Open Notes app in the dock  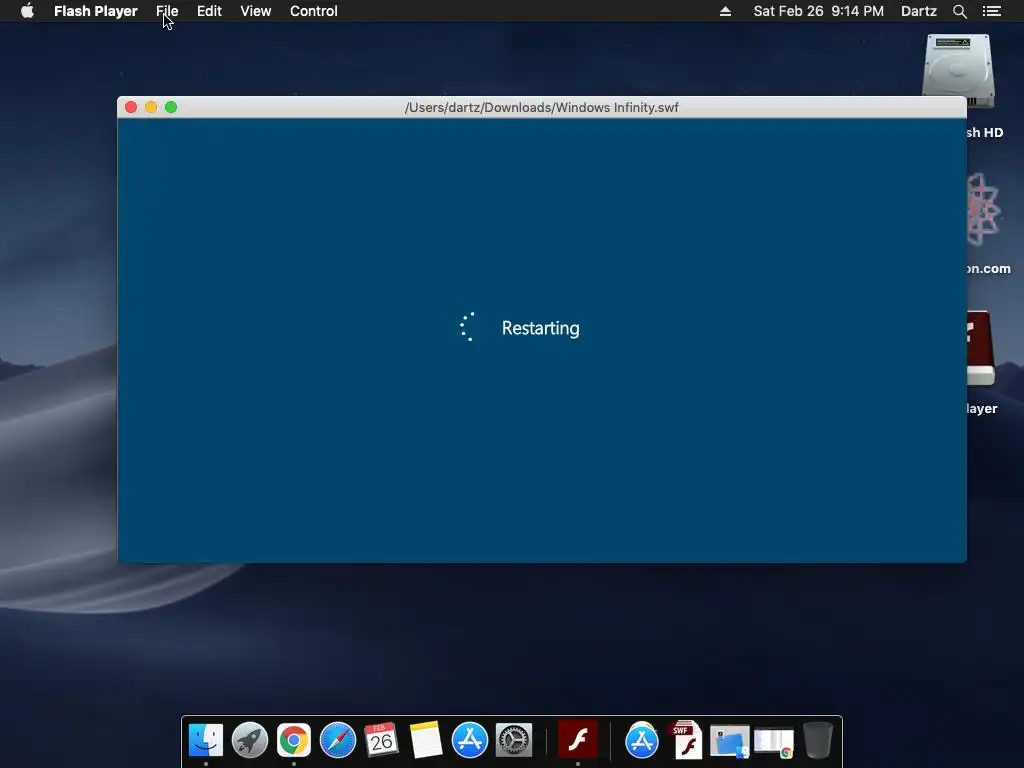[426, 740]
